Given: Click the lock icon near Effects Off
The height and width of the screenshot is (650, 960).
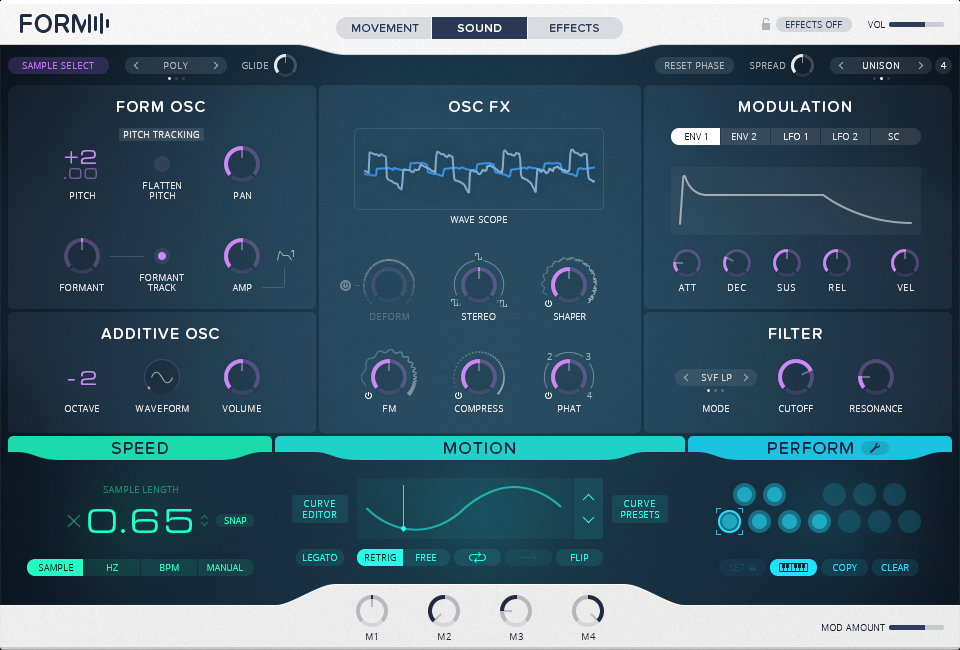Looking at the screenshot, I should tap(764, 23).
